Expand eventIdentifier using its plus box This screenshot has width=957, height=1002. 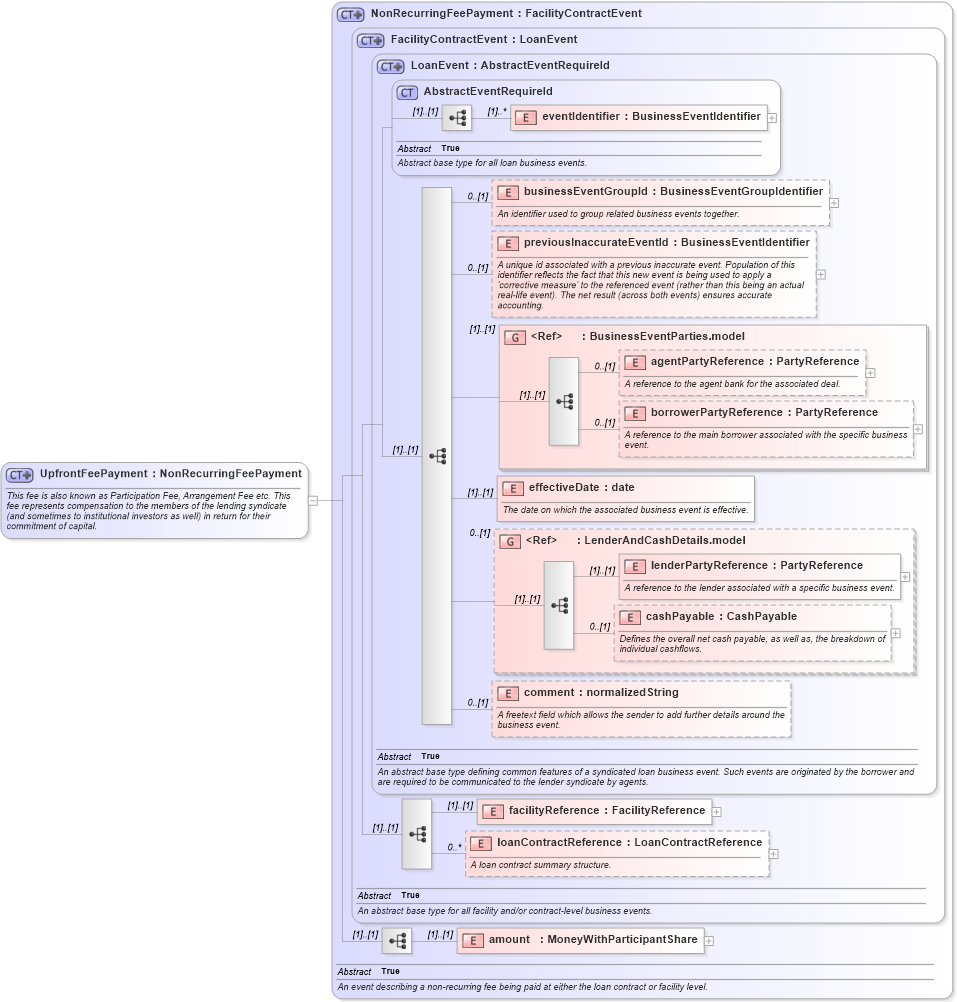tap(772, 117)
